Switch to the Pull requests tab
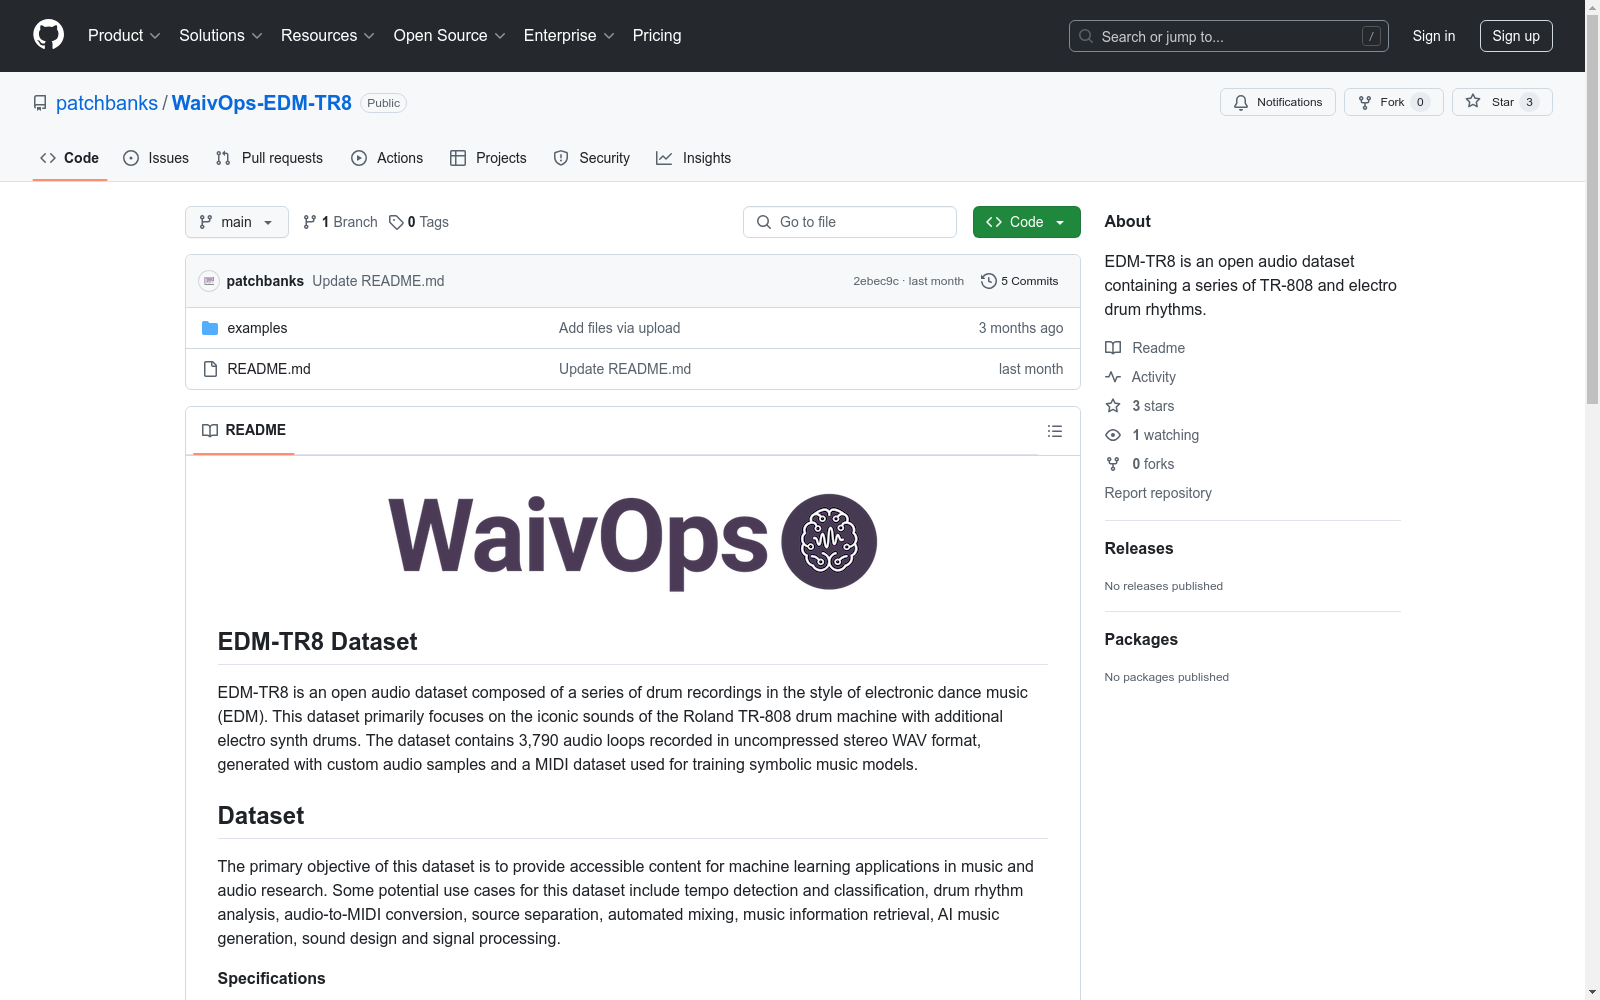 pyautogui.click(x=269, y=158)
